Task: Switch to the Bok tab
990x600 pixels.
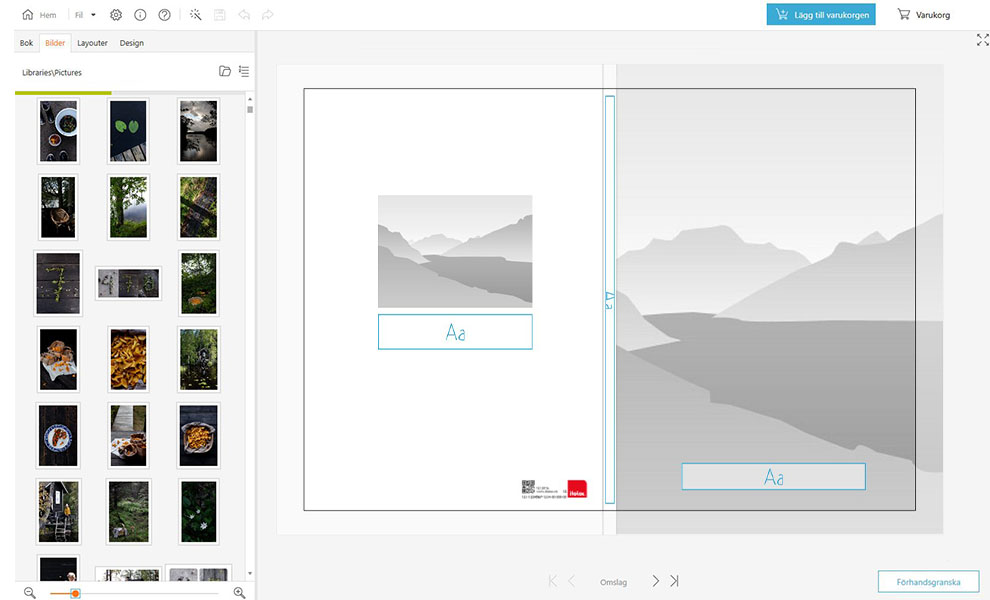Action: tap(27, 43)
